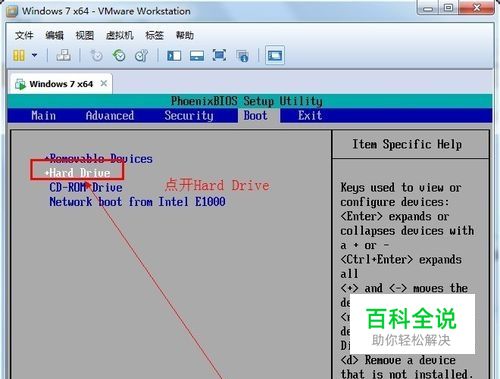The image size is (500, 379).
Task: Switch to the BIOS Security tab
Action: coord(189,115)
